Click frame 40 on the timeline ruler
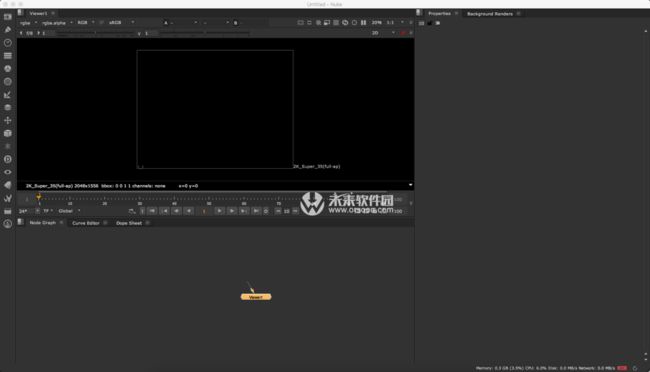650x372 pixels. click(x=174, y=202)
